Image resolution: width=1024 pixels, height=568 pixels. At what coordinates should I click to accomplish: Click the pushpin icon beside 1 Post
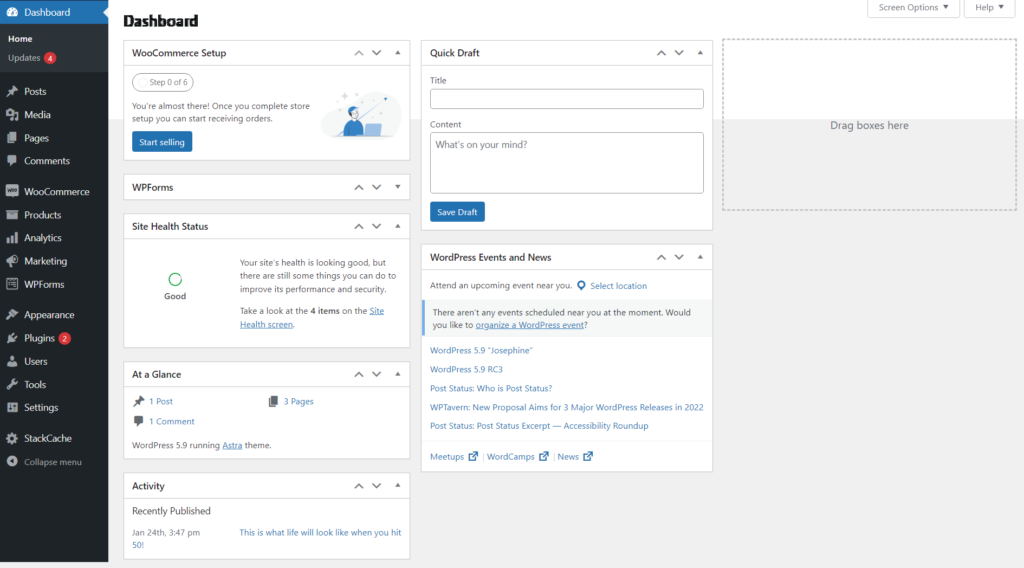(x=138, y=402)
